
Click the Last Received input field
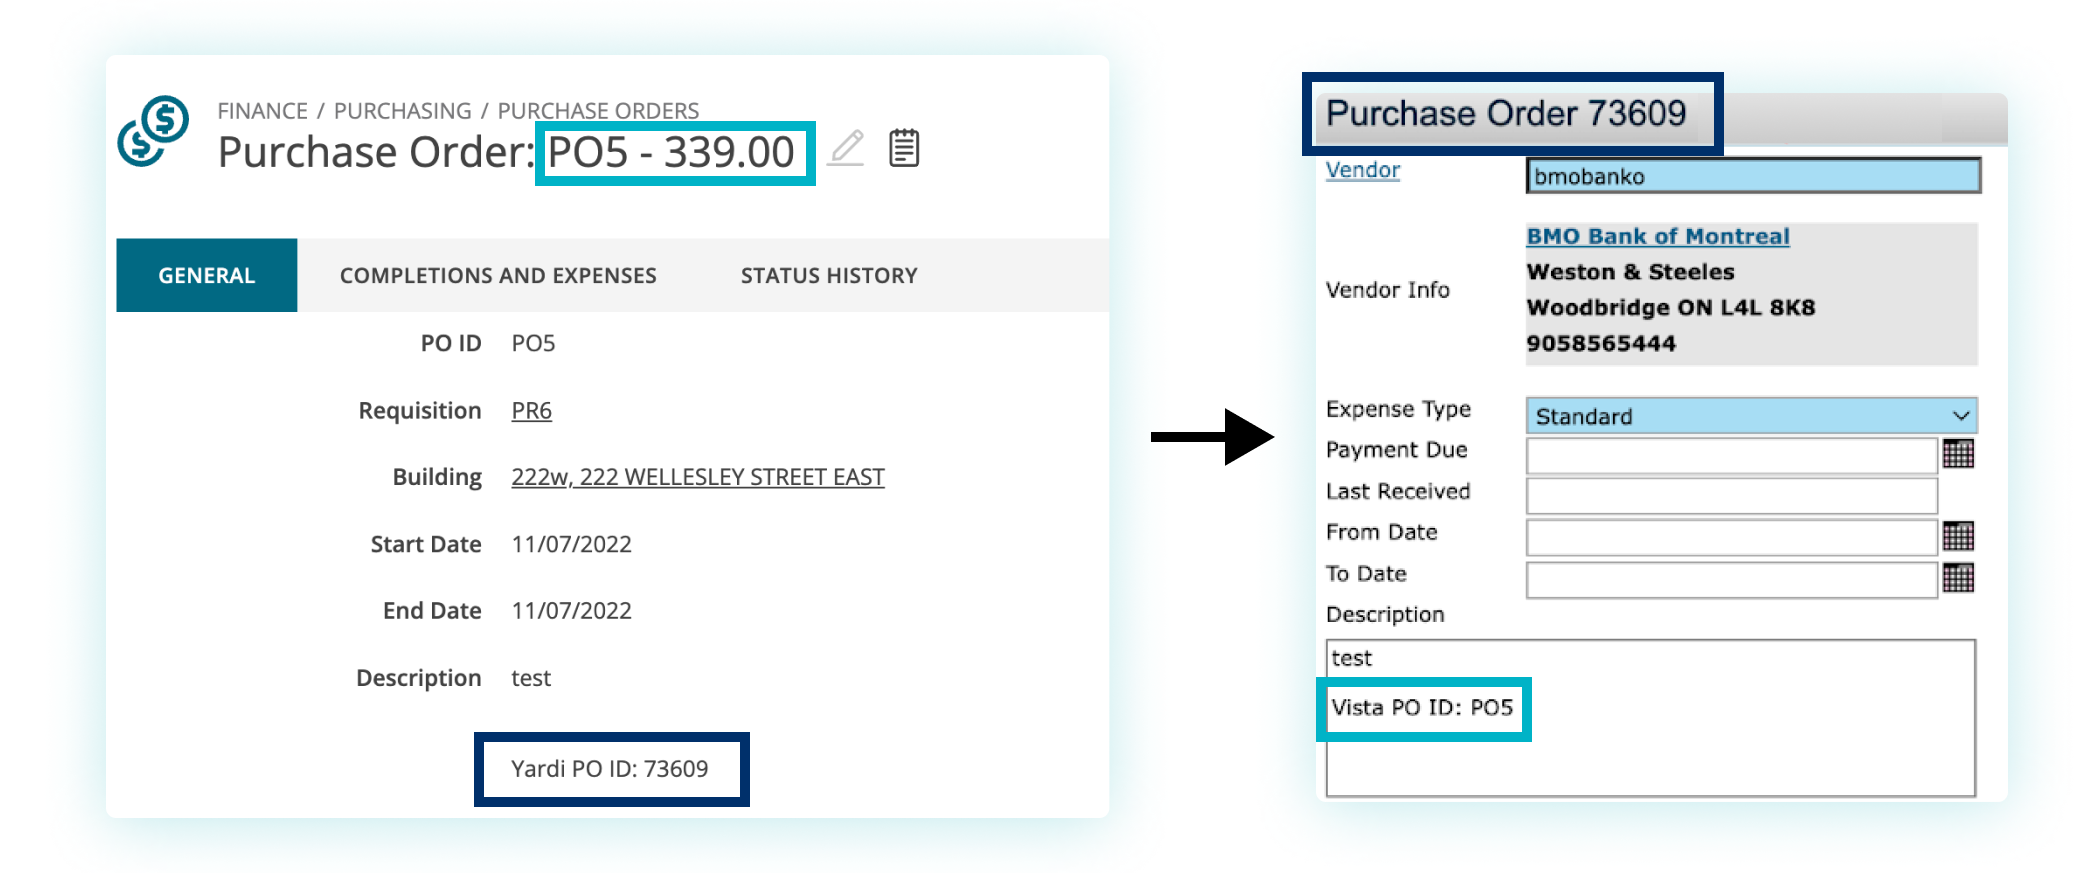click(x=1732, y=496)
